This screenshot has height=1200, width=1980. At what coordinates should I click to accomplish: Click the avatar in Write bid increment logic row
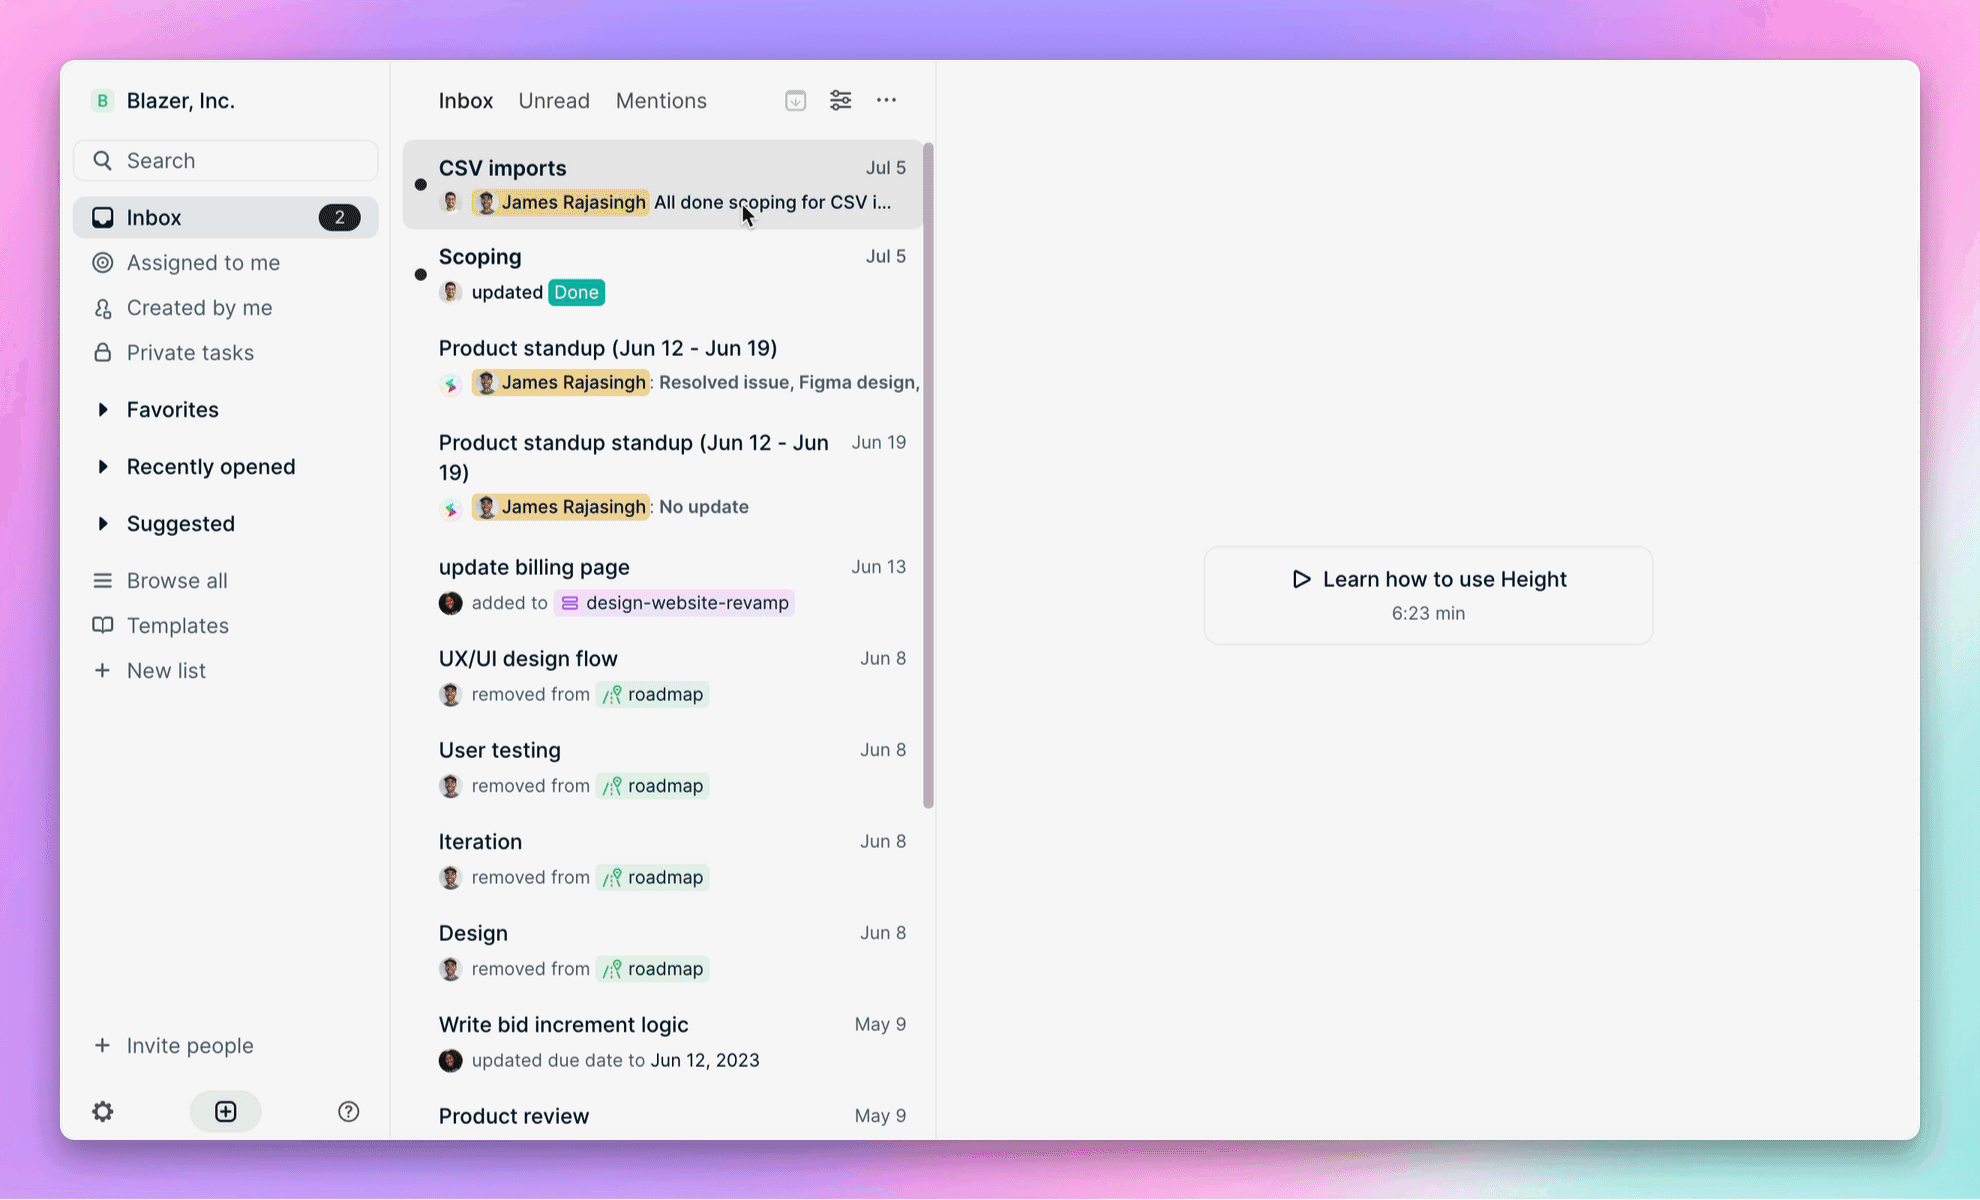pos(451,1060)
